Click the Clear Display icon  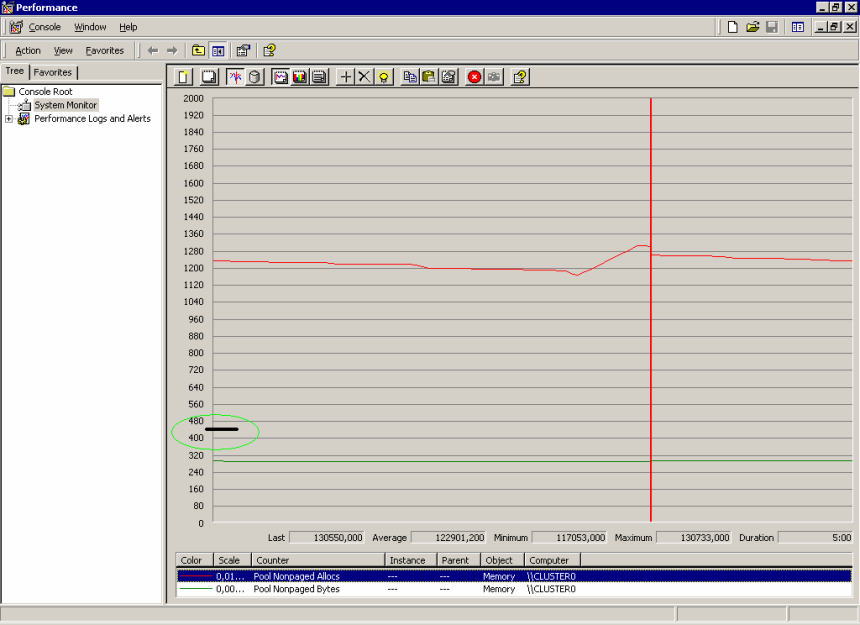click(x=209, y=77)
